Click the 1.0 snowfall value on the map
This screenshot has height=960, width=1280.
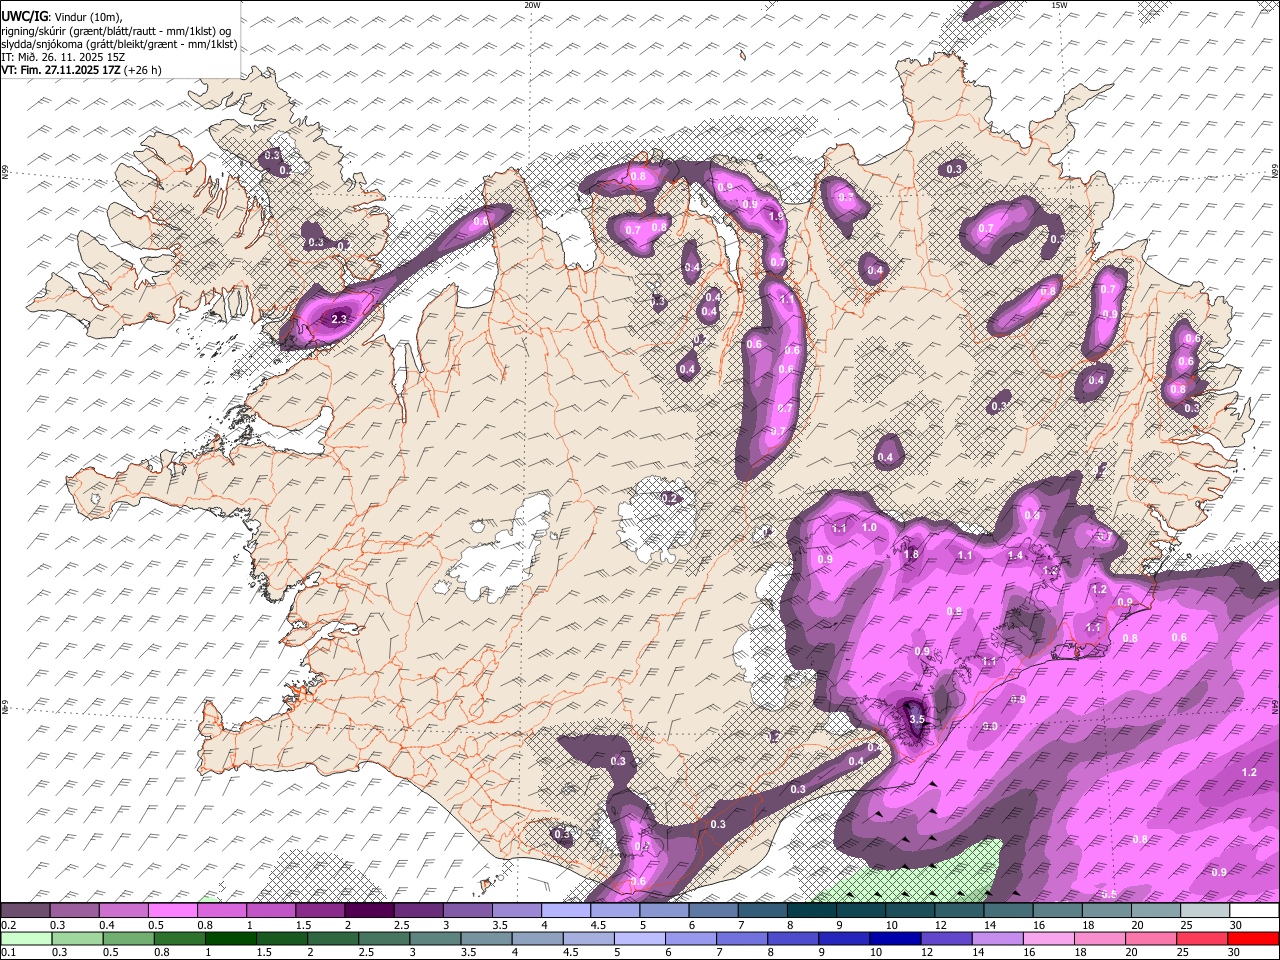click(869, 527)
